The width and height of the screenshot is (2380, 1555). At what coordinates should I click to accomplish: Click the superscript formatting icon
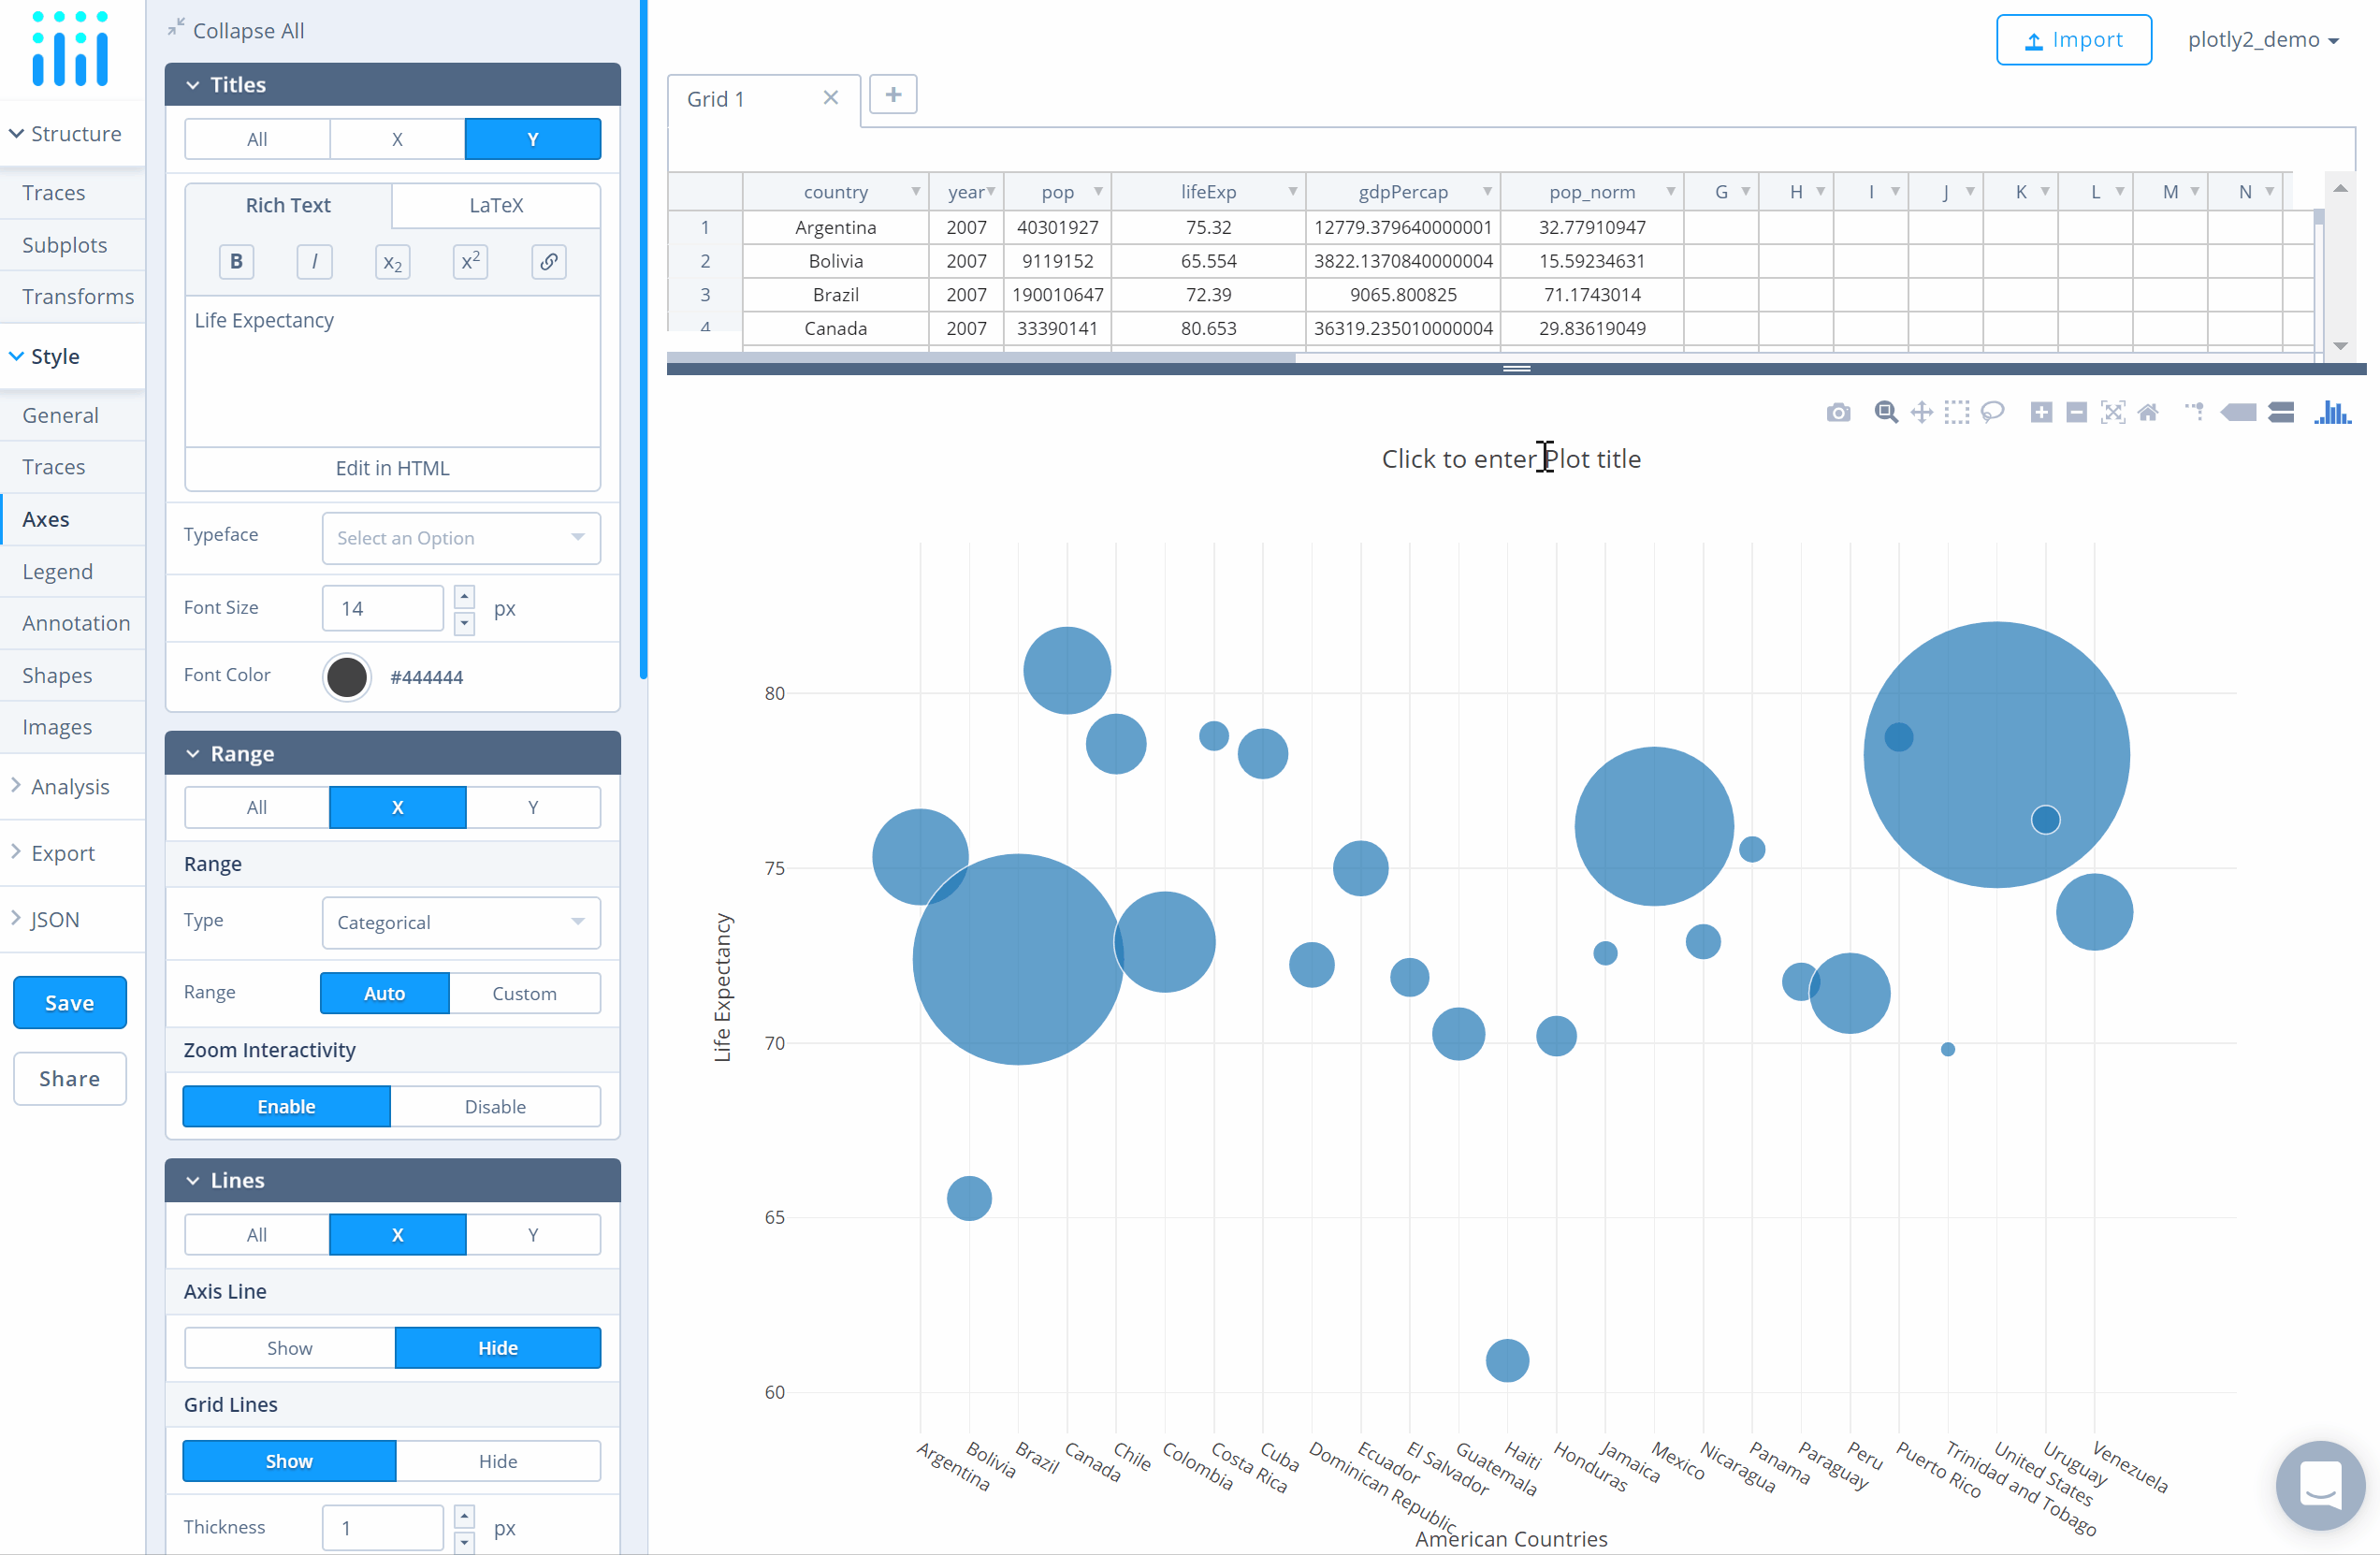tap(470, 262)
